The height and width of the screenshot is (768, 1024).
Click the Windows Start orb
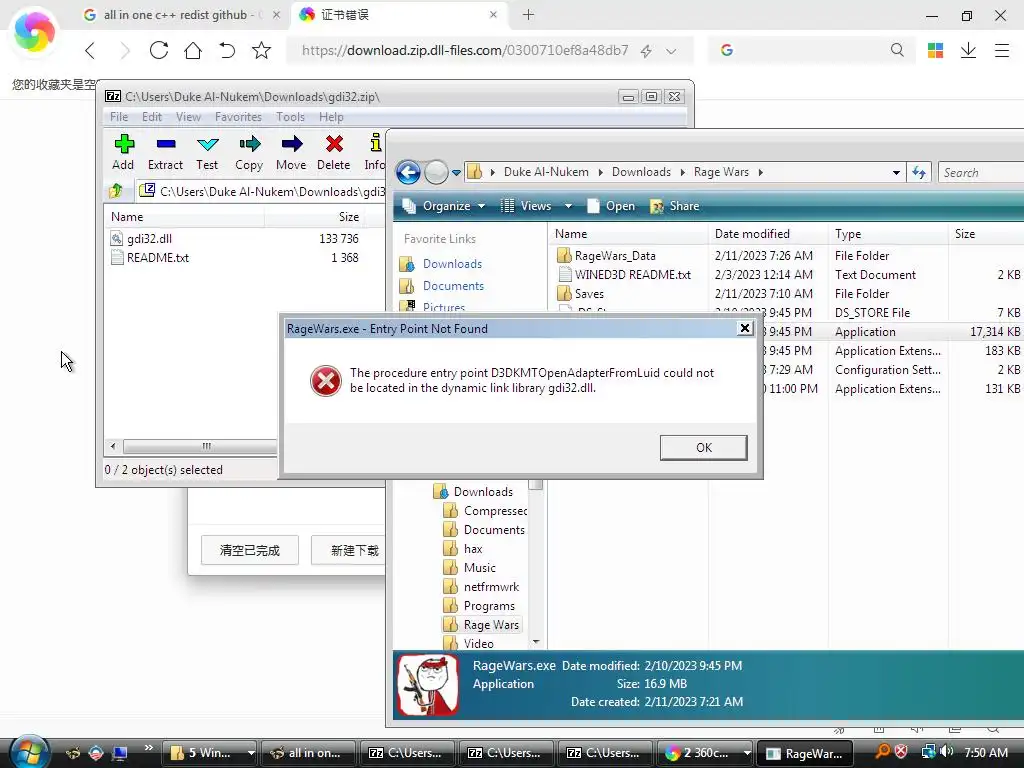click(29, 753)
